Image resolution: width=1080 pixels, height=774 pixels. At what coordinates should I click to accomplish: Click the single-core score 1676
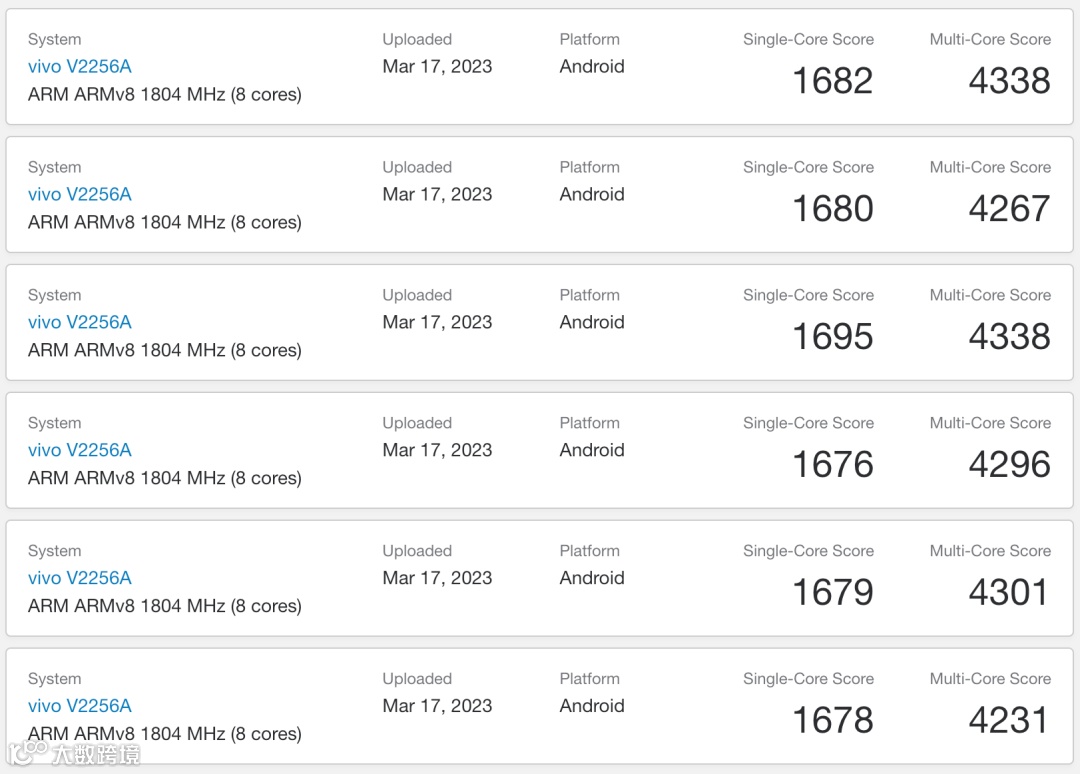(x=832, y=465)
